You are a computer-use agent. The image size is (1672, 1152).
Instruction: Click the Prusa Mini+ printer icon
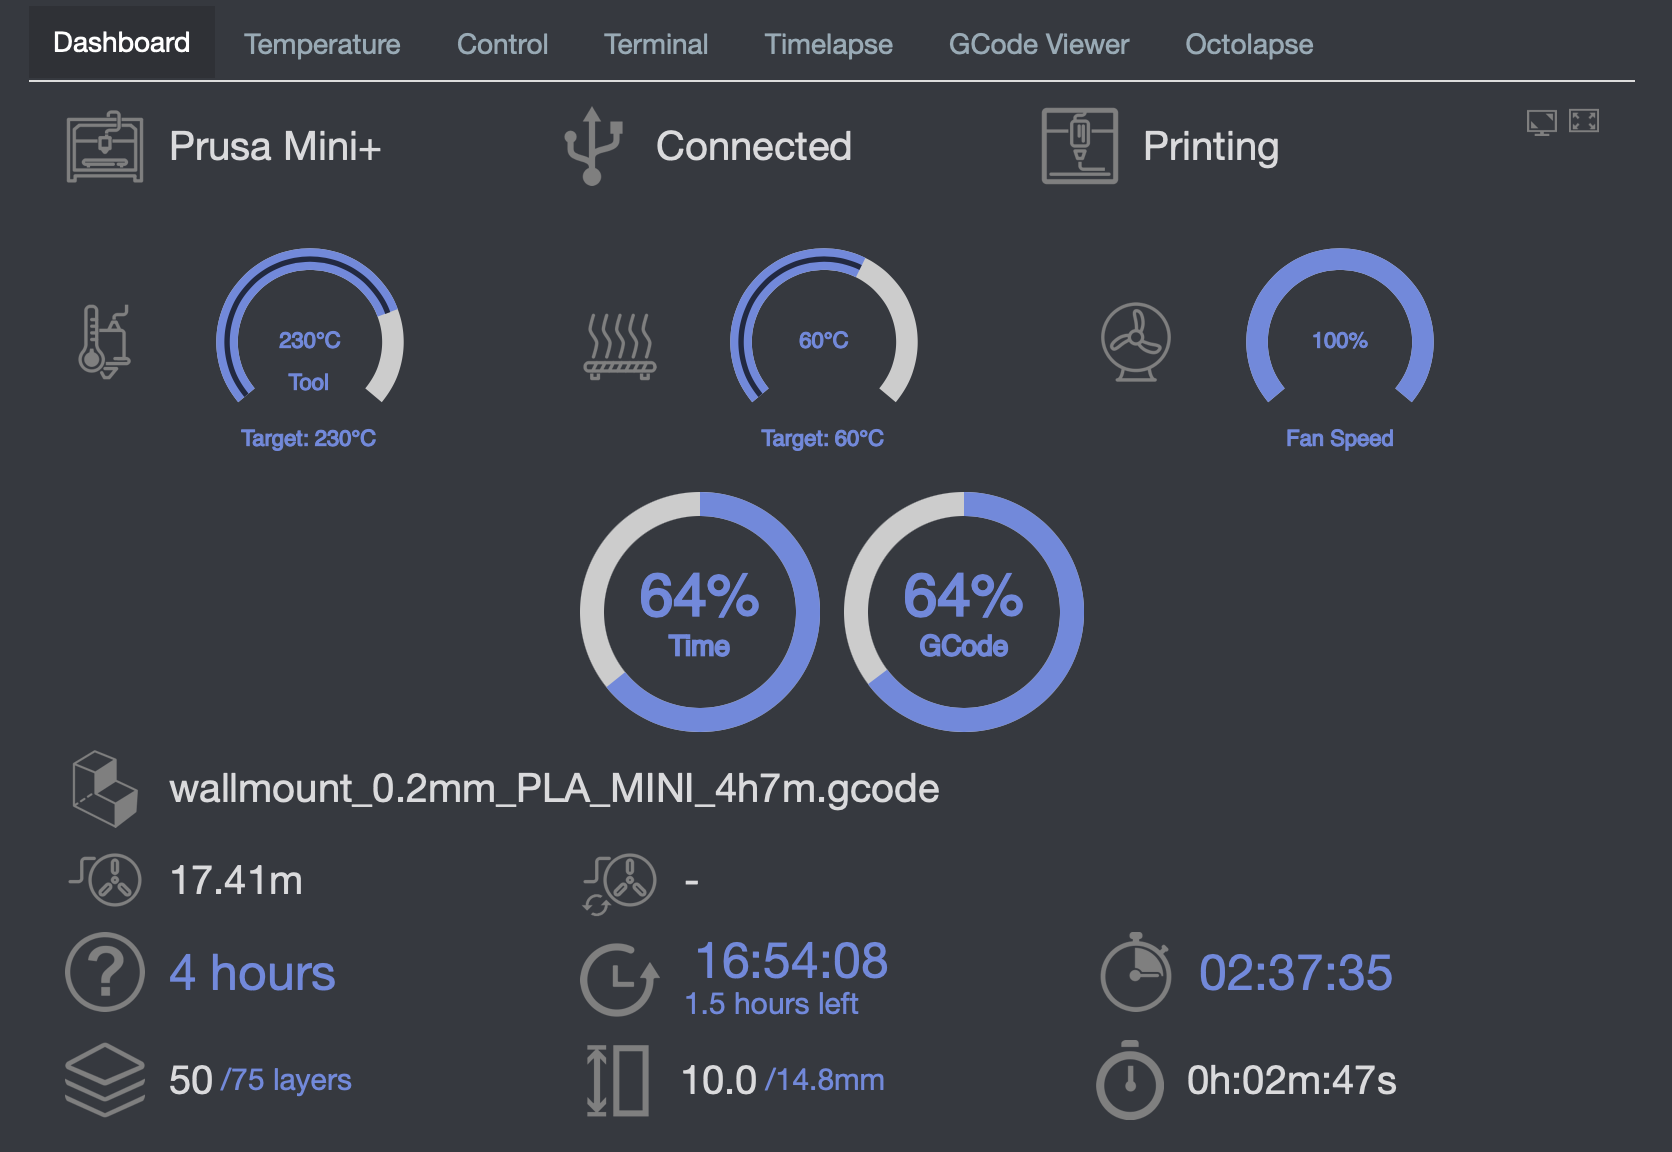coord(104,147)
